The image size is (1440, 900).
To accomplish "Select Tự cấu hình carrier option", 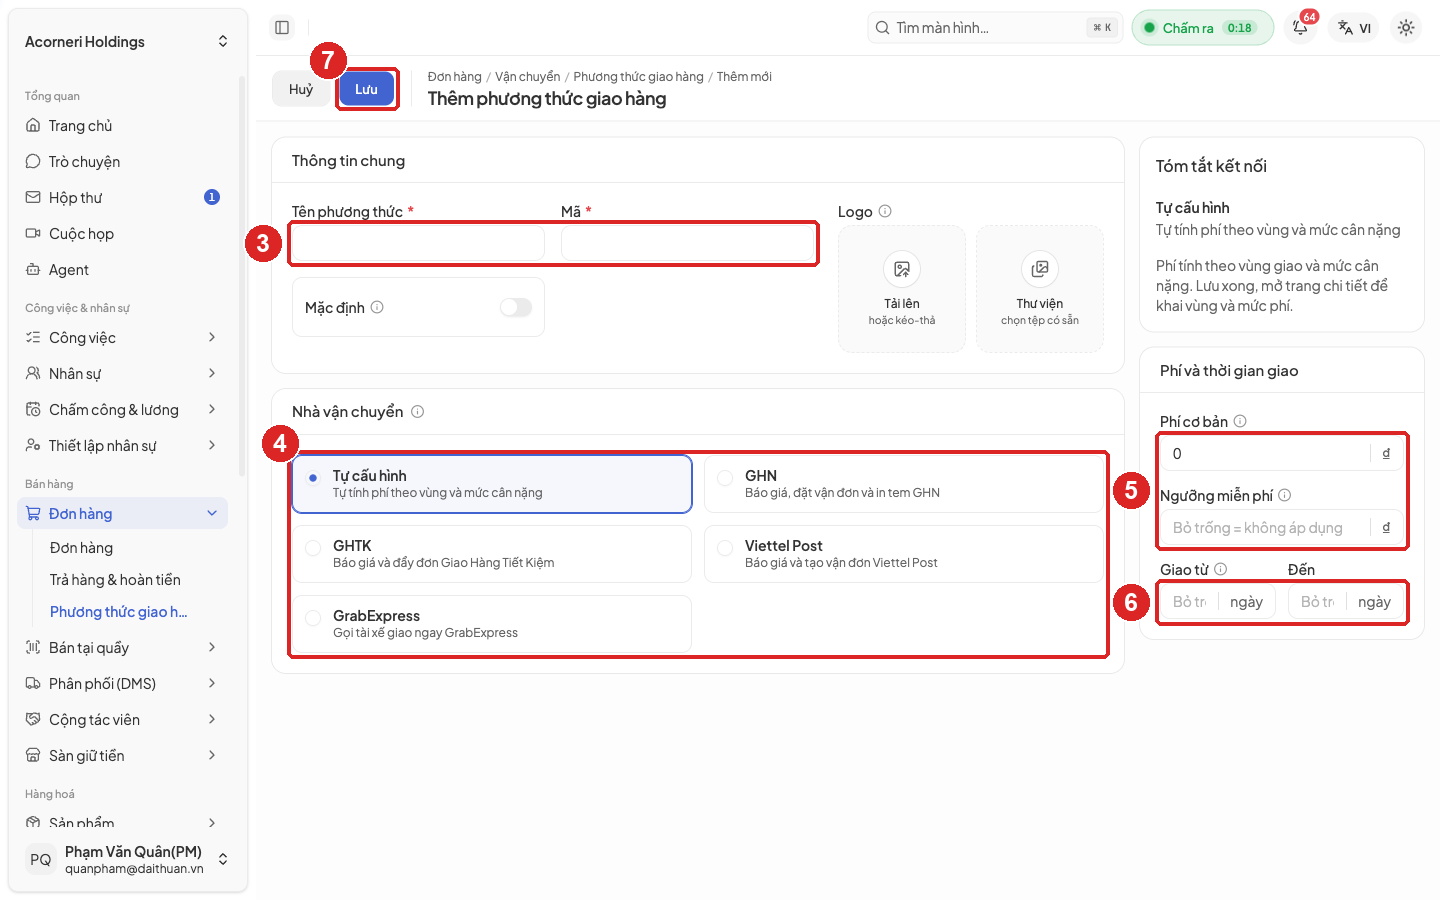I will point(492,484).
